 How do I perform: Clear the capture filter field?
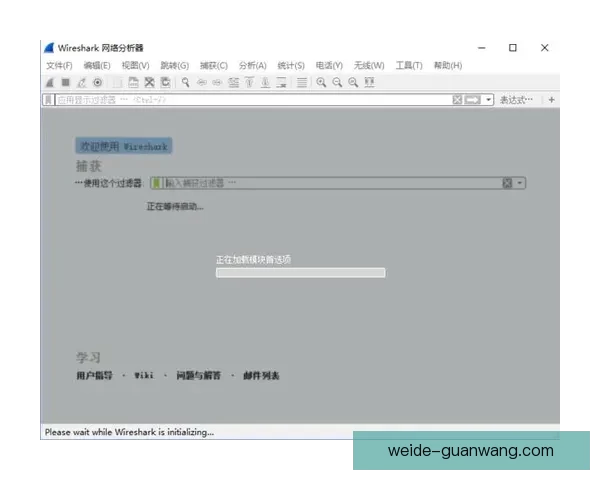(x=507, y=183)
